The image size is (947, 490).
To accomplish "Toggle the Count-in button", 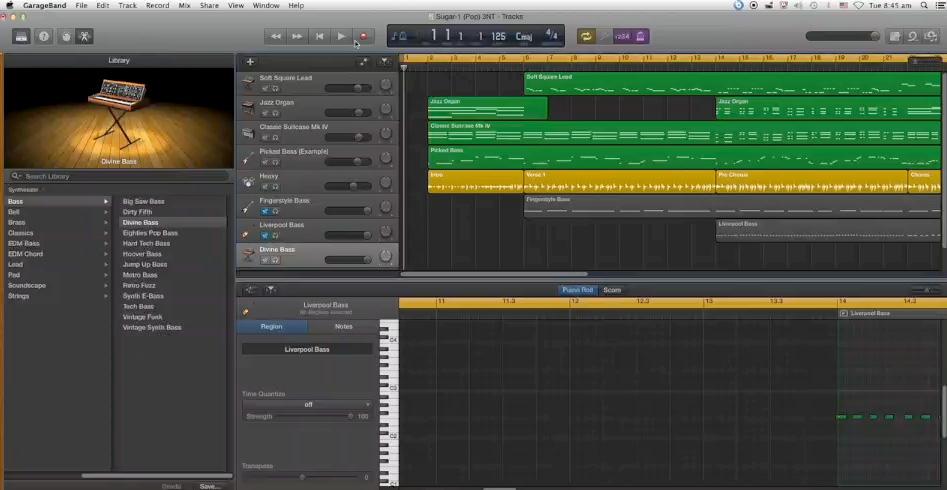I will coord(622,36).
